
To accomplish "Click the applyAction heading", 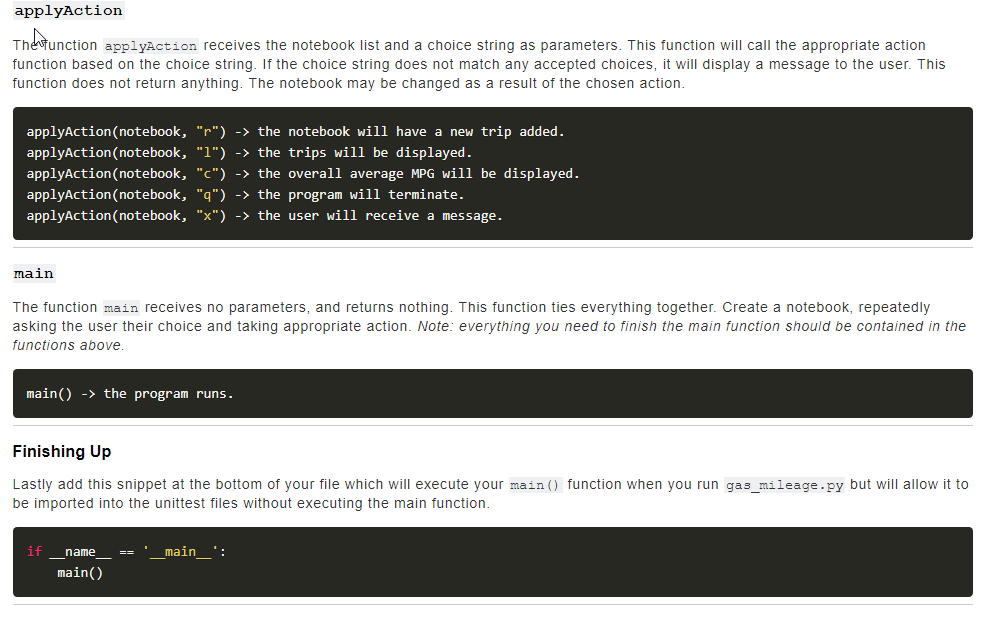I will click(x=69, y=11).
